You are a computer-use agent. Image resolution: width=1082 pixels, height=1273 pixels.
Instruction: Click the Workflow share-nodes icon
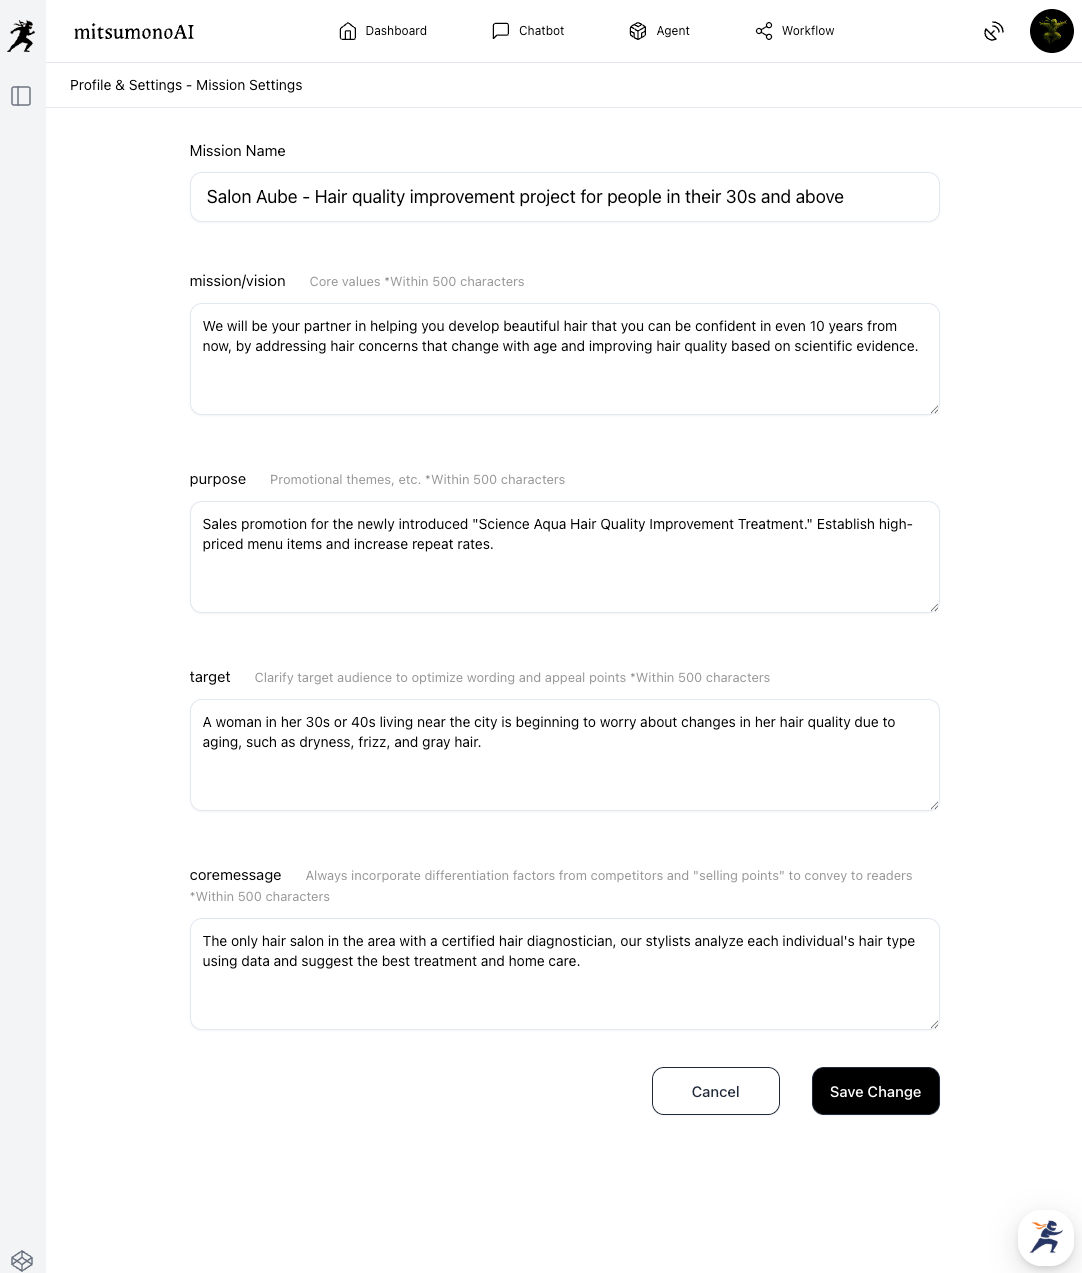click(x=764, y=31)
